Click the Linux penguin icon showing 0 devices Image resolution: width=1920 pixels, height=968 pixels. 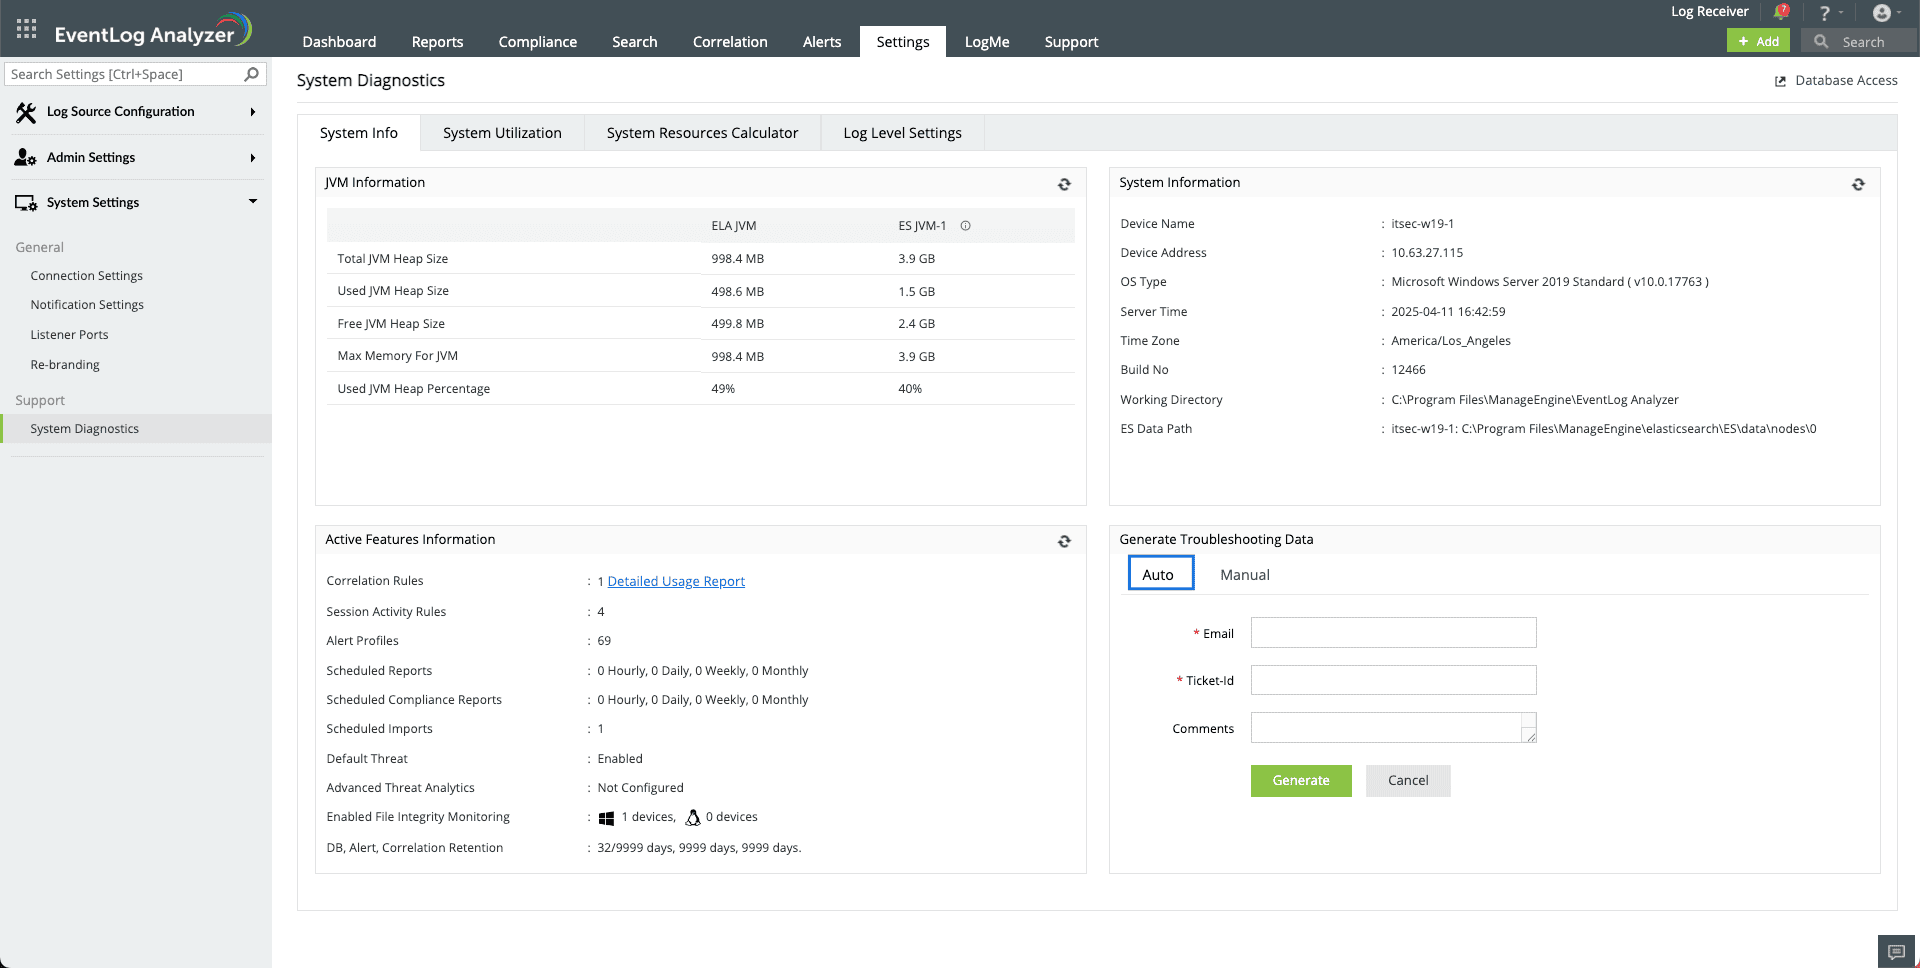pyautogui.click(x=692, y=817)
